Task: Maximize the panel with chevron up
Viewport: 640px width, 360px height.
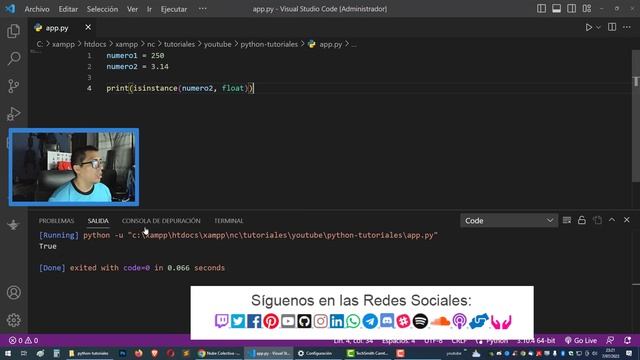Action: 612,220
